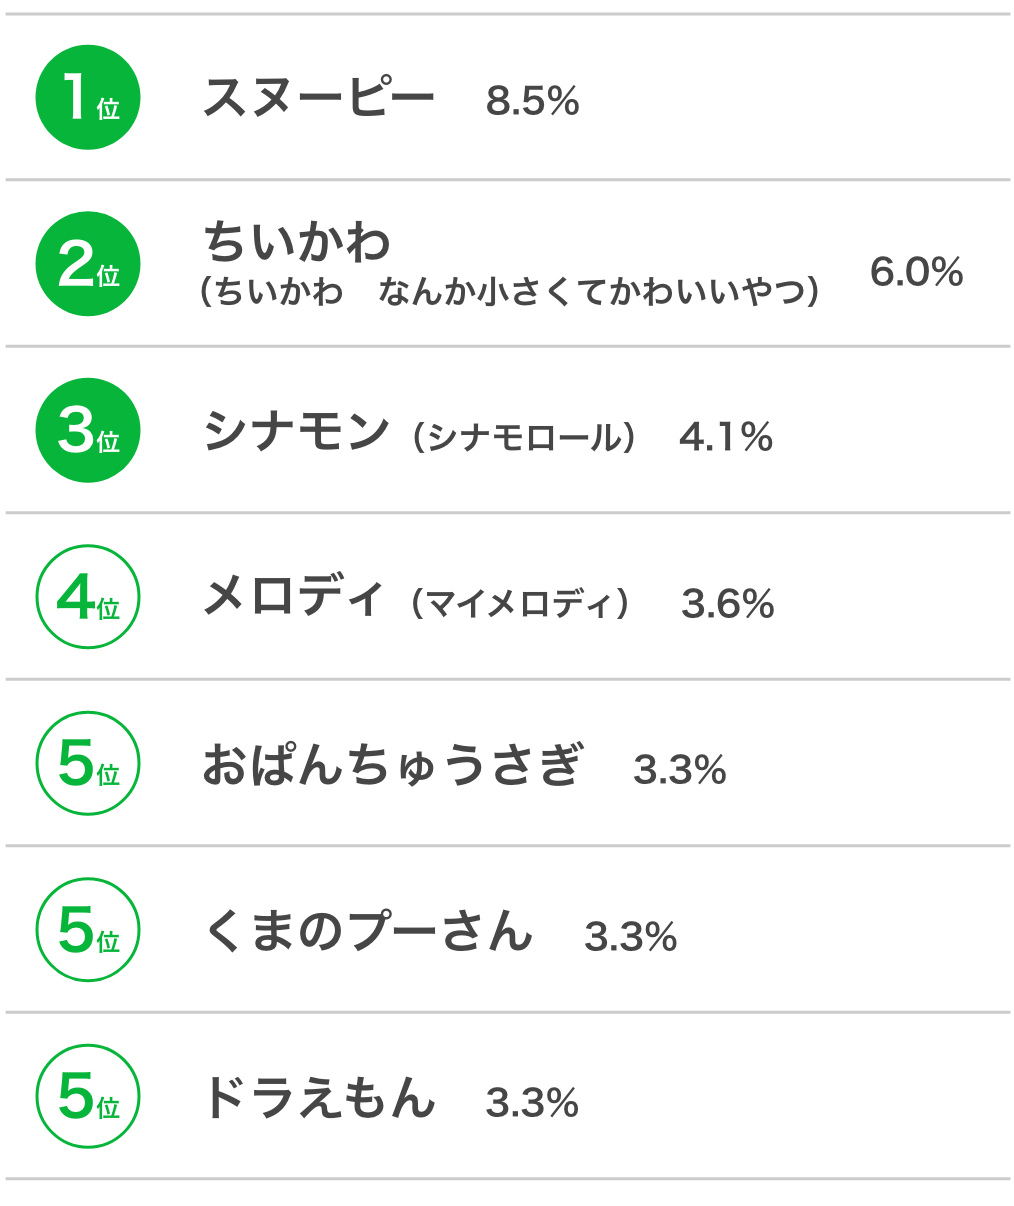
Task: Click the 5位 badge beside ドラえもん
Action: click(x=88, y=1097)
